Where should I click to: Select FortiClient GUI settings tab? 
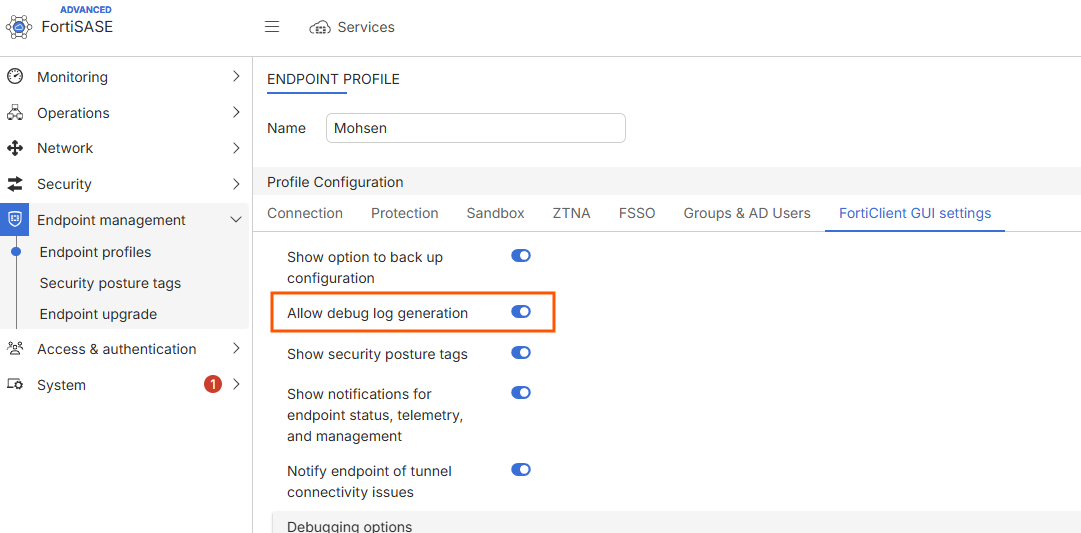915,214
